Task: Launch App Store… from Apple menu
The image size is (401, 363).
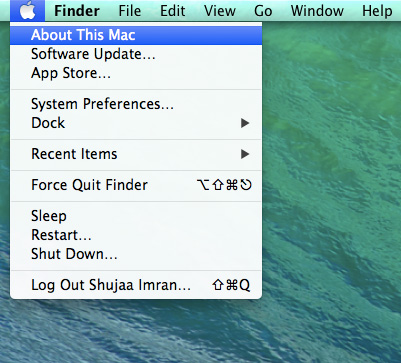Action: coord(136,73)
